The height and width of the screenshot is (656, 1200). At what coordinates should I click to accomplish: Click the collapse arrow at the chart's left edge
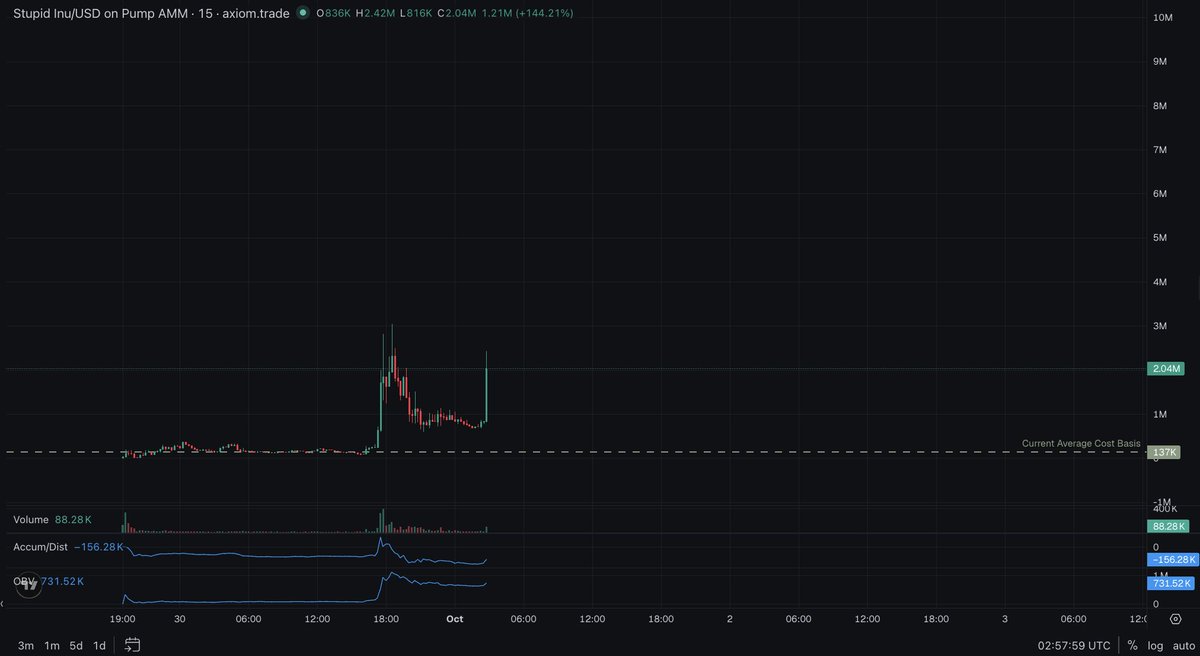click(4, 605)
